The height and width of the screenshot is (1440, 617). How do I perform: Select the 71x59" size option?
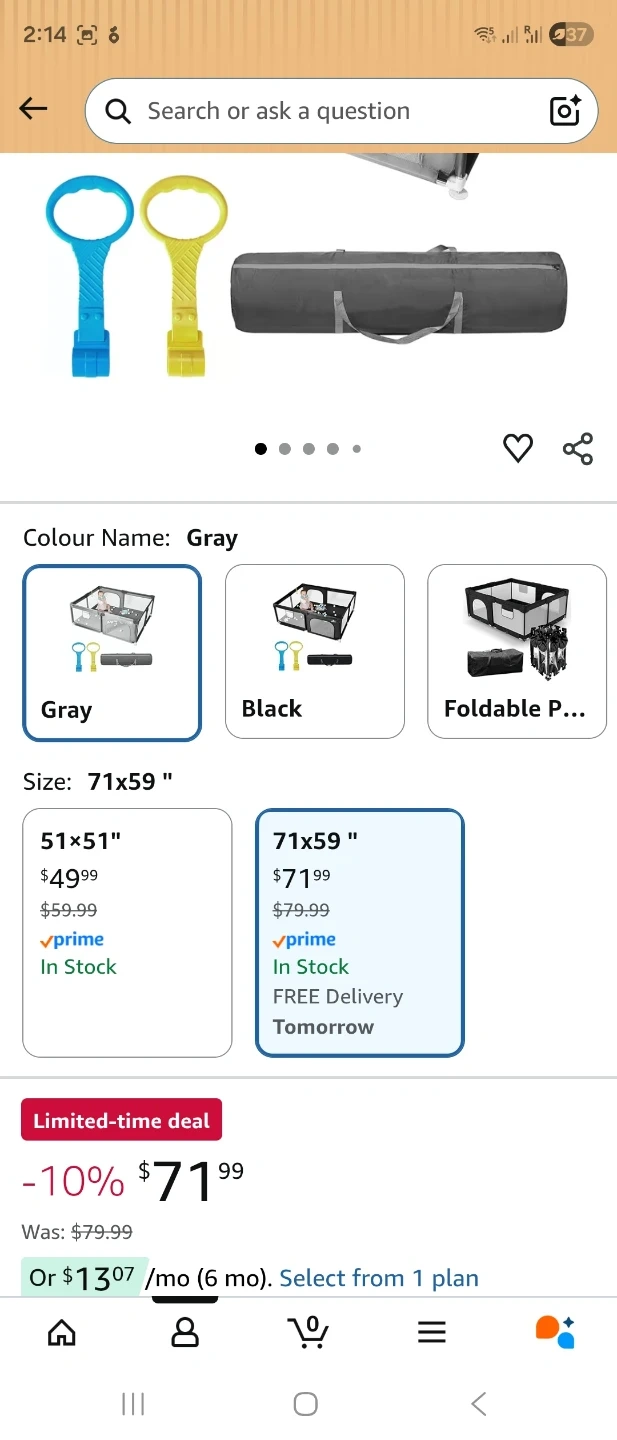point(360,932)
